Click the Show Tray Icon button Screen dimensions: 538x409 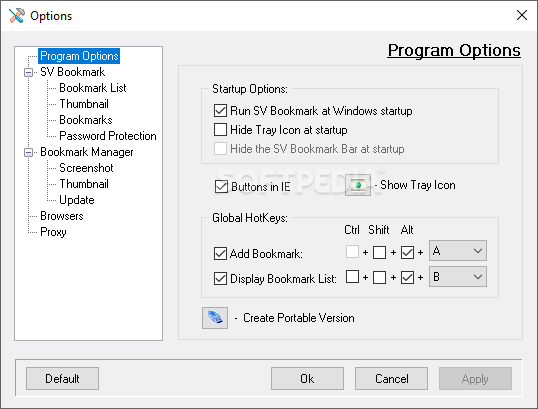(x=358, y=185)
